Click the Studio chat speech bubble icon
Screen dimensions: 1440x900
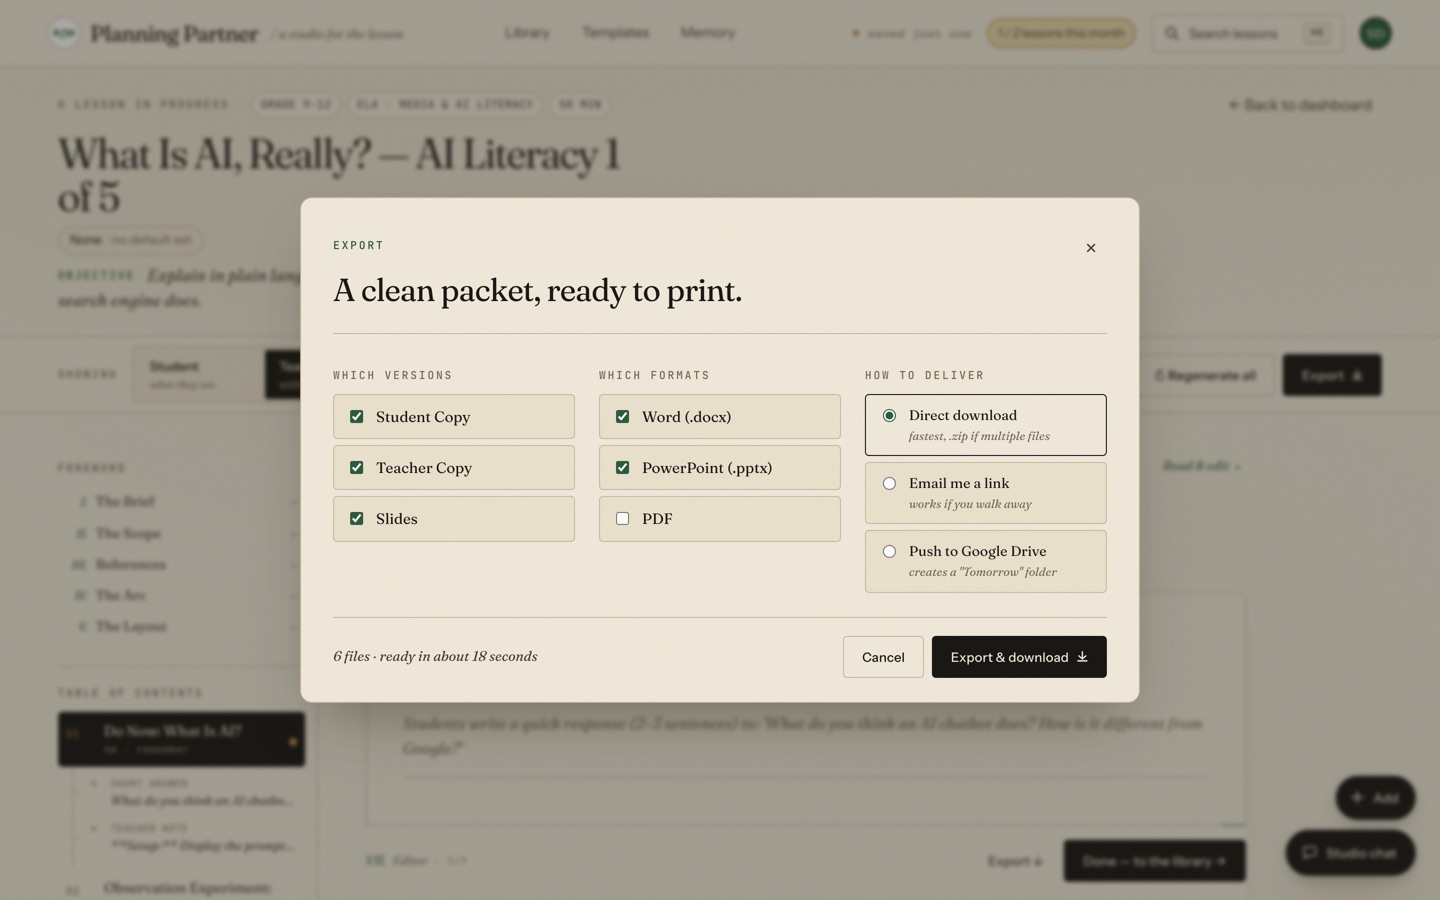coord(1310,853)
